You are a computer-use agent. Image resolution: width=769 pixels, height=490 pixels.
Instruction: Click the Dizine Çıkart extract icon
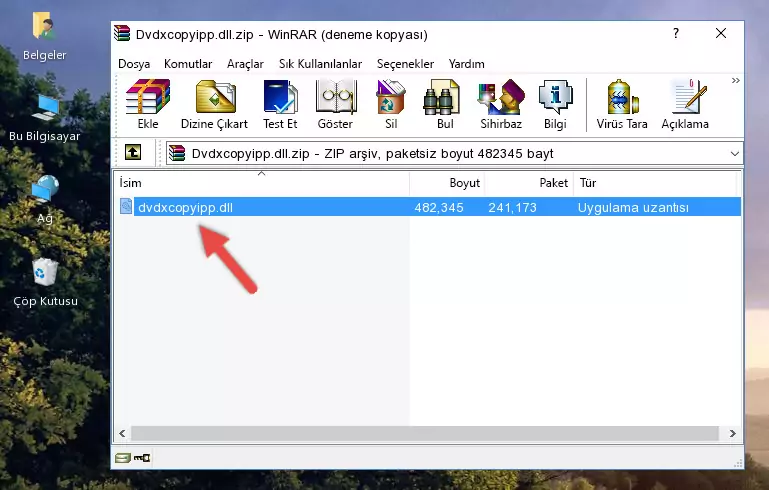[214, 104]
